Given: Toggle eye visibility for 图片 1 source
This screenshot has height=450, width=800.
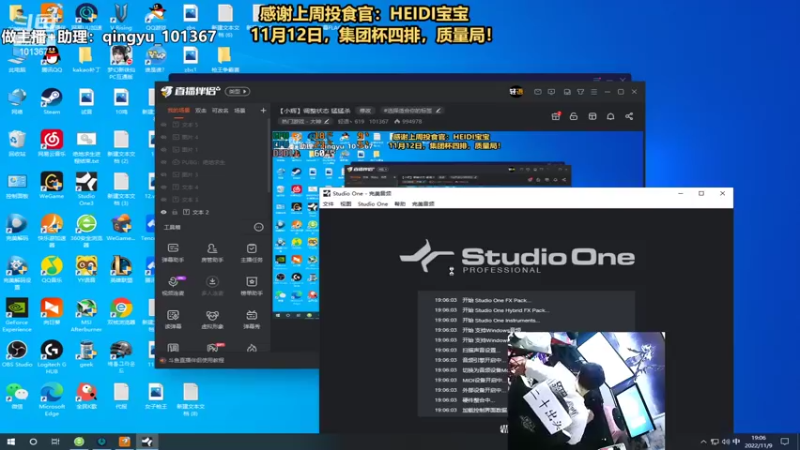Looking at the screenshot, I should point(164,149).
